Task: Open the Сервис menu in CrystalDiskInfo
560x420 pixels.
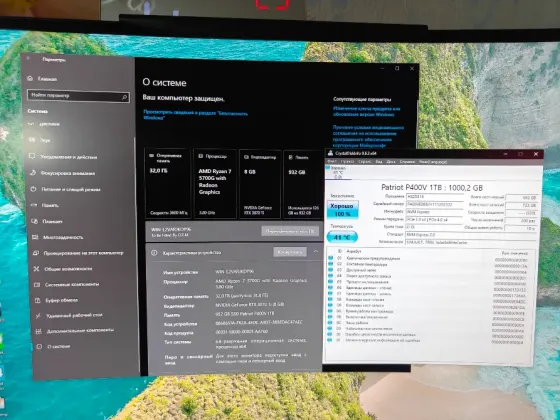Action: click(x=365, y=162)
